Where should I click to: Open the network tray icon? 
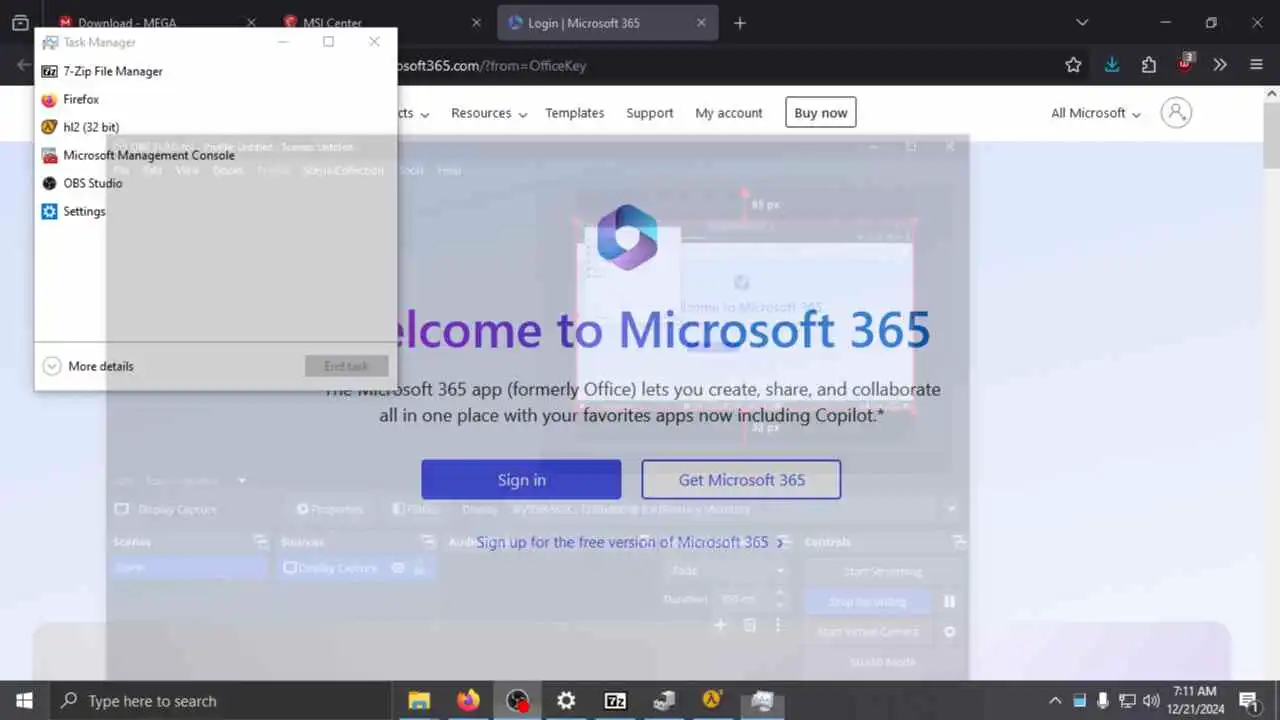pyautogui.click(x=1127, y=700)
